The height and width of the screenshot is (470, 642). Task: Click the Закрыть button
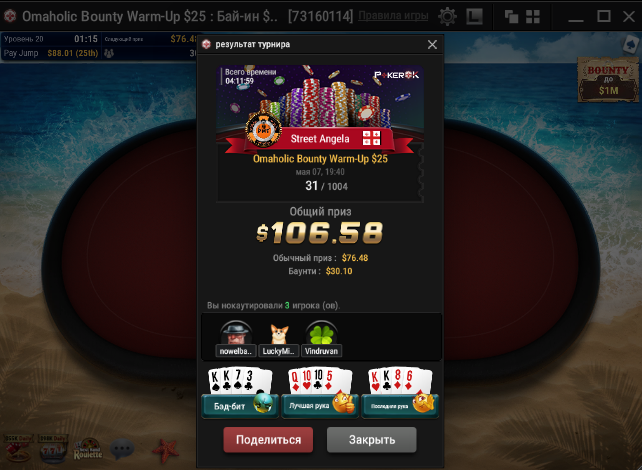pos(371,440)
